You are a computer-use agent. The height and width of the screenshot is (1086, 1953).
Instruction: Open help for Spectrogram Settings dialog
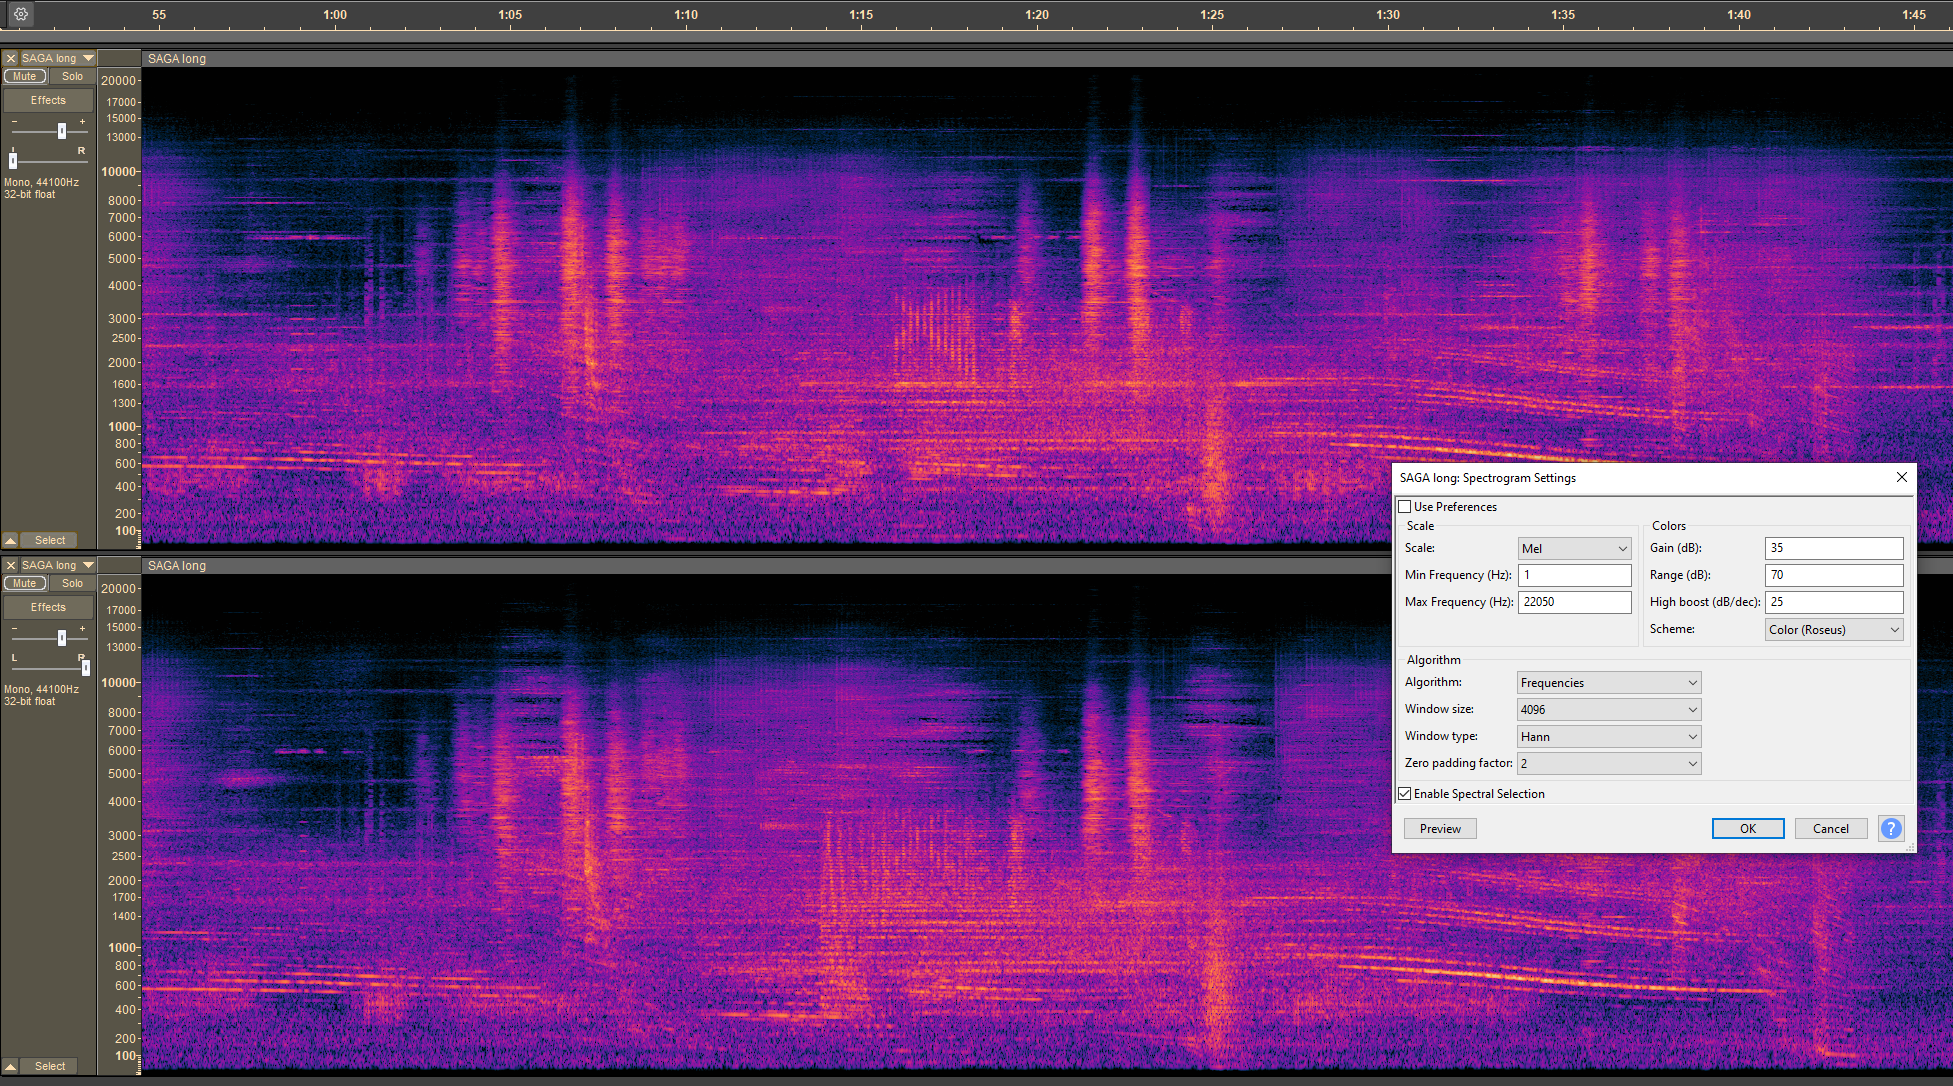(1891, 828)
